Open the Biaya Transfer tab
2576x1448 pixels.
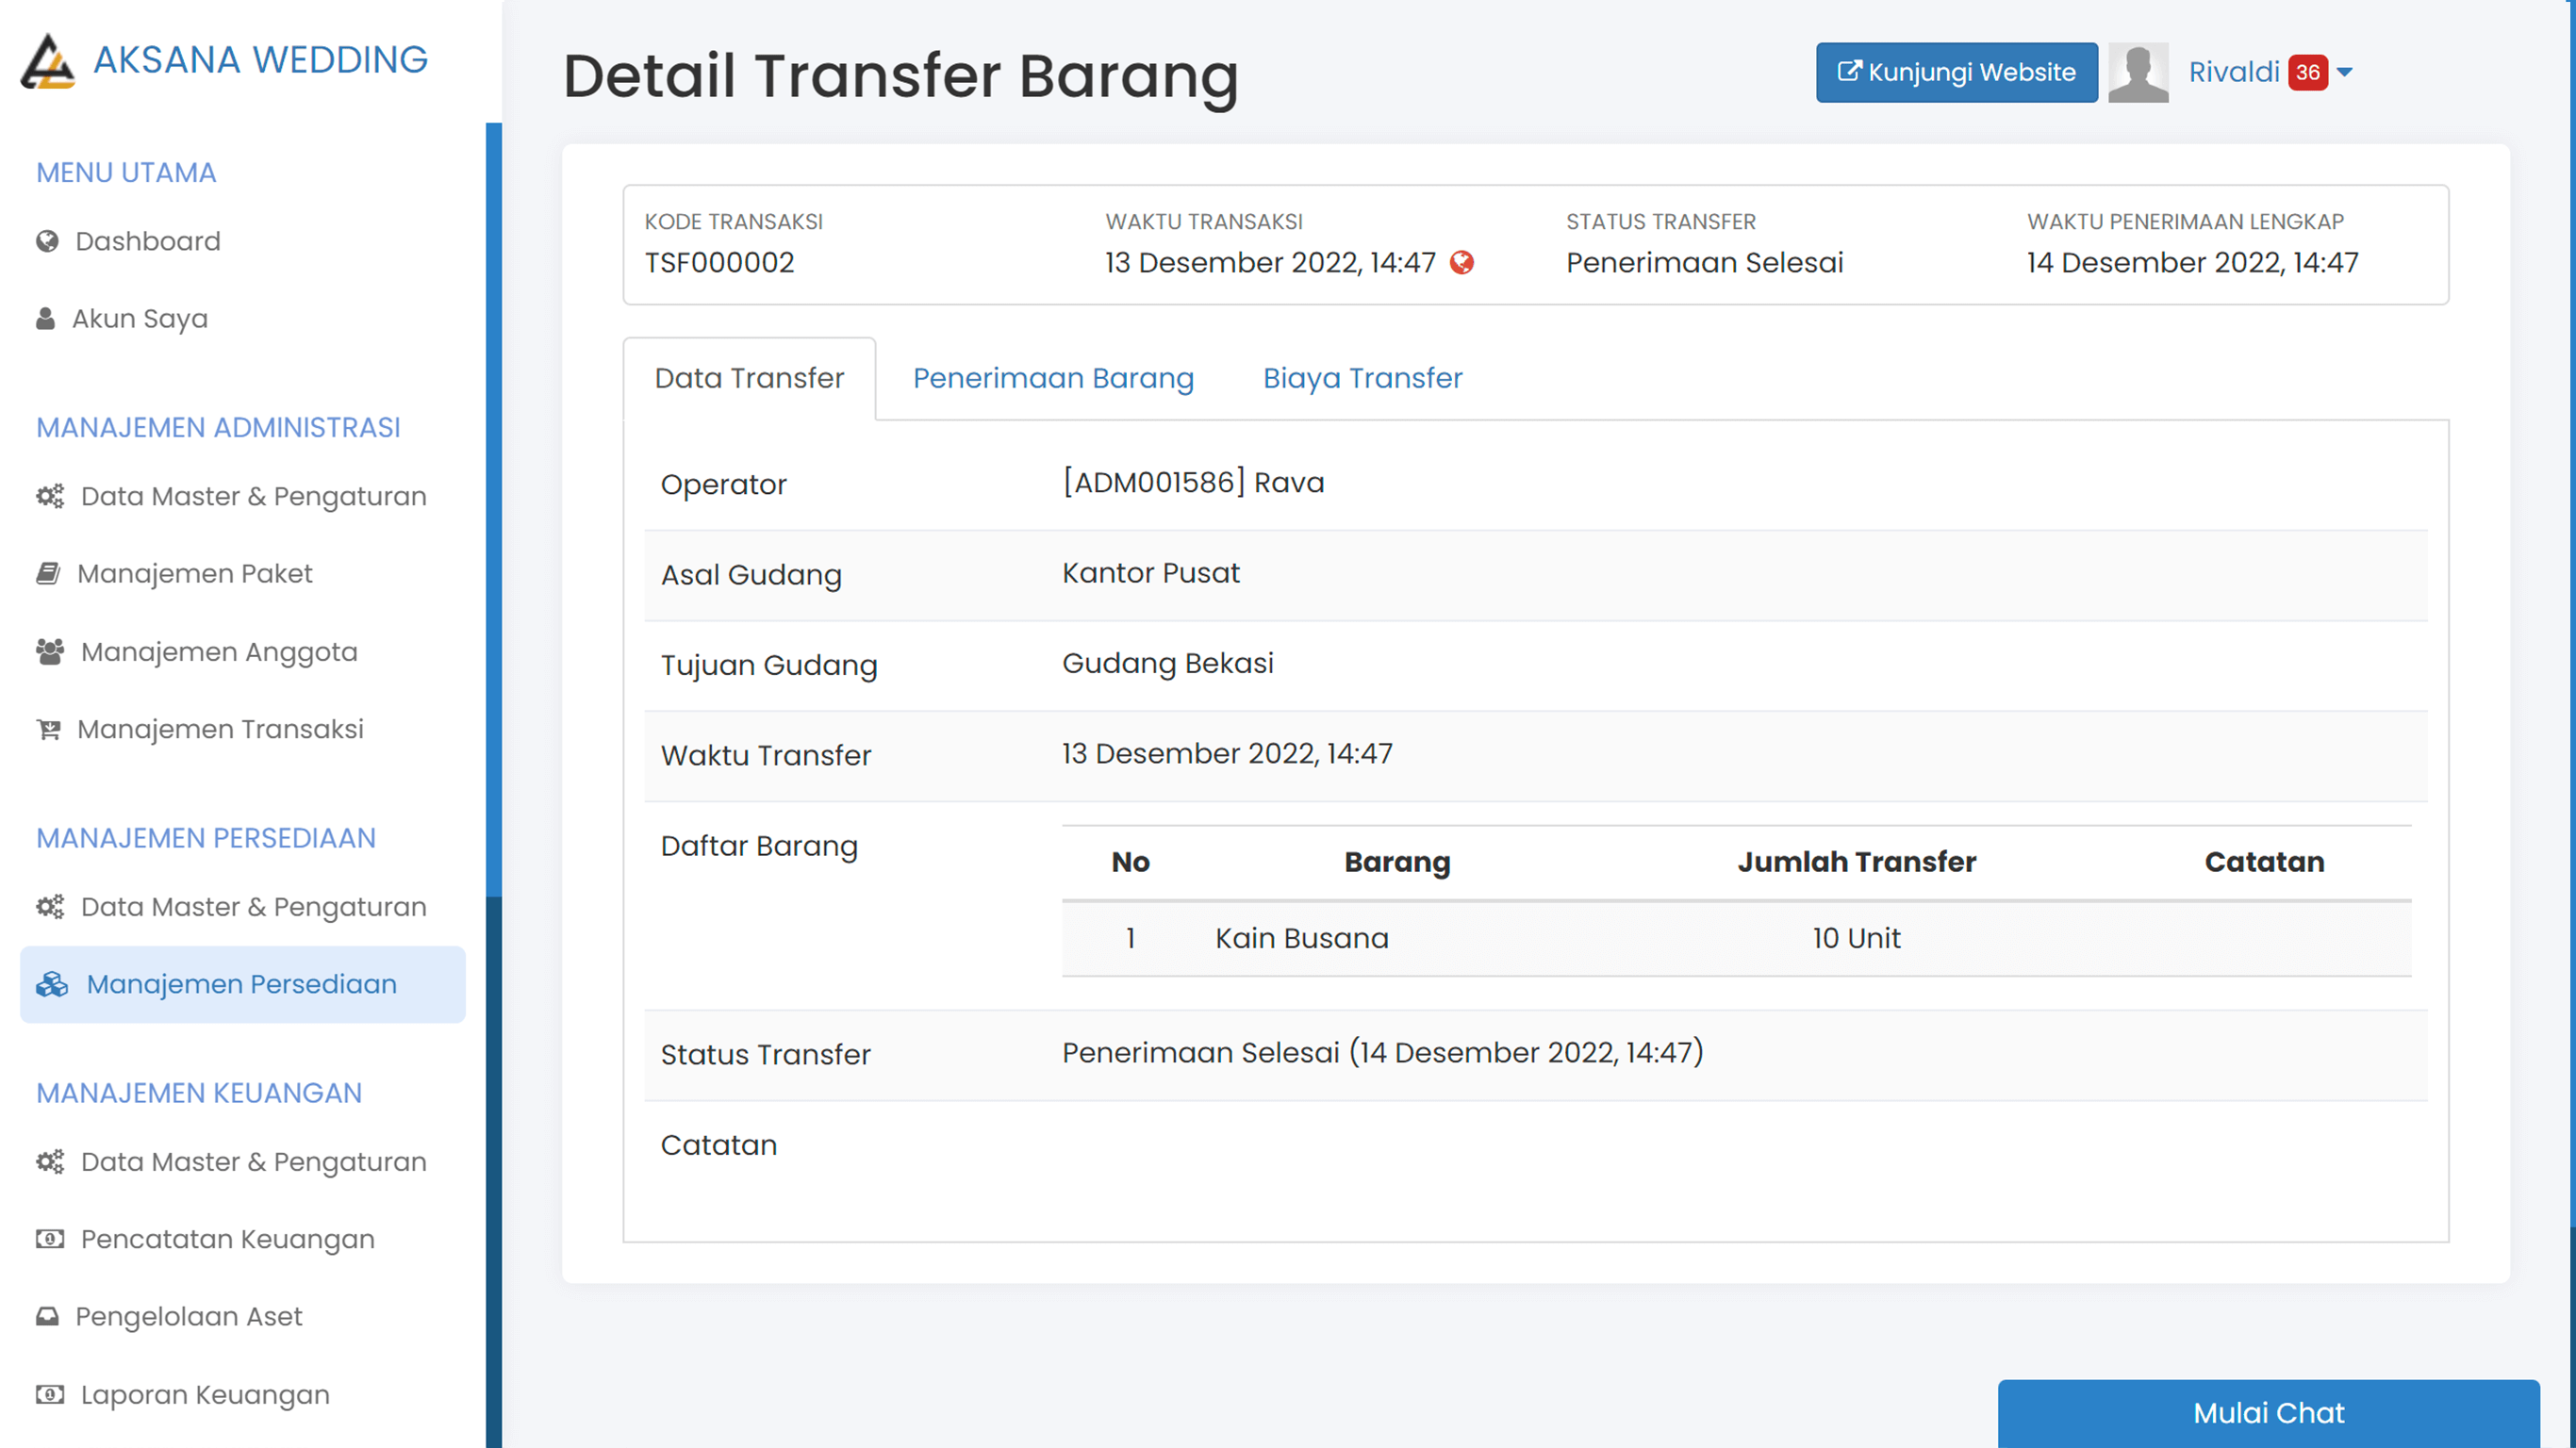tap(1362, 378)
